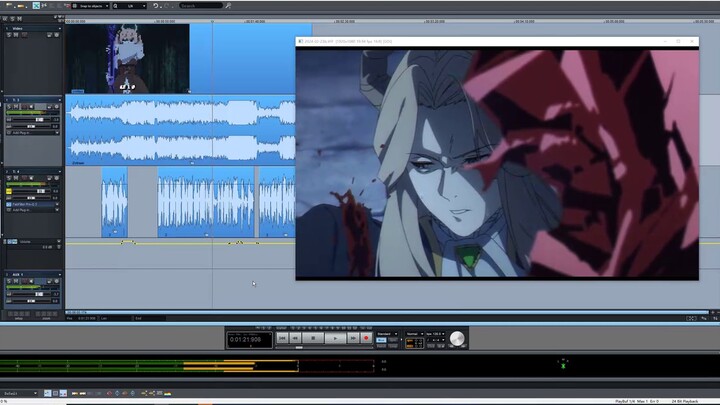Solo track 3
The image size is (720, 405).
pyautogui.click(x=9, y=107)
